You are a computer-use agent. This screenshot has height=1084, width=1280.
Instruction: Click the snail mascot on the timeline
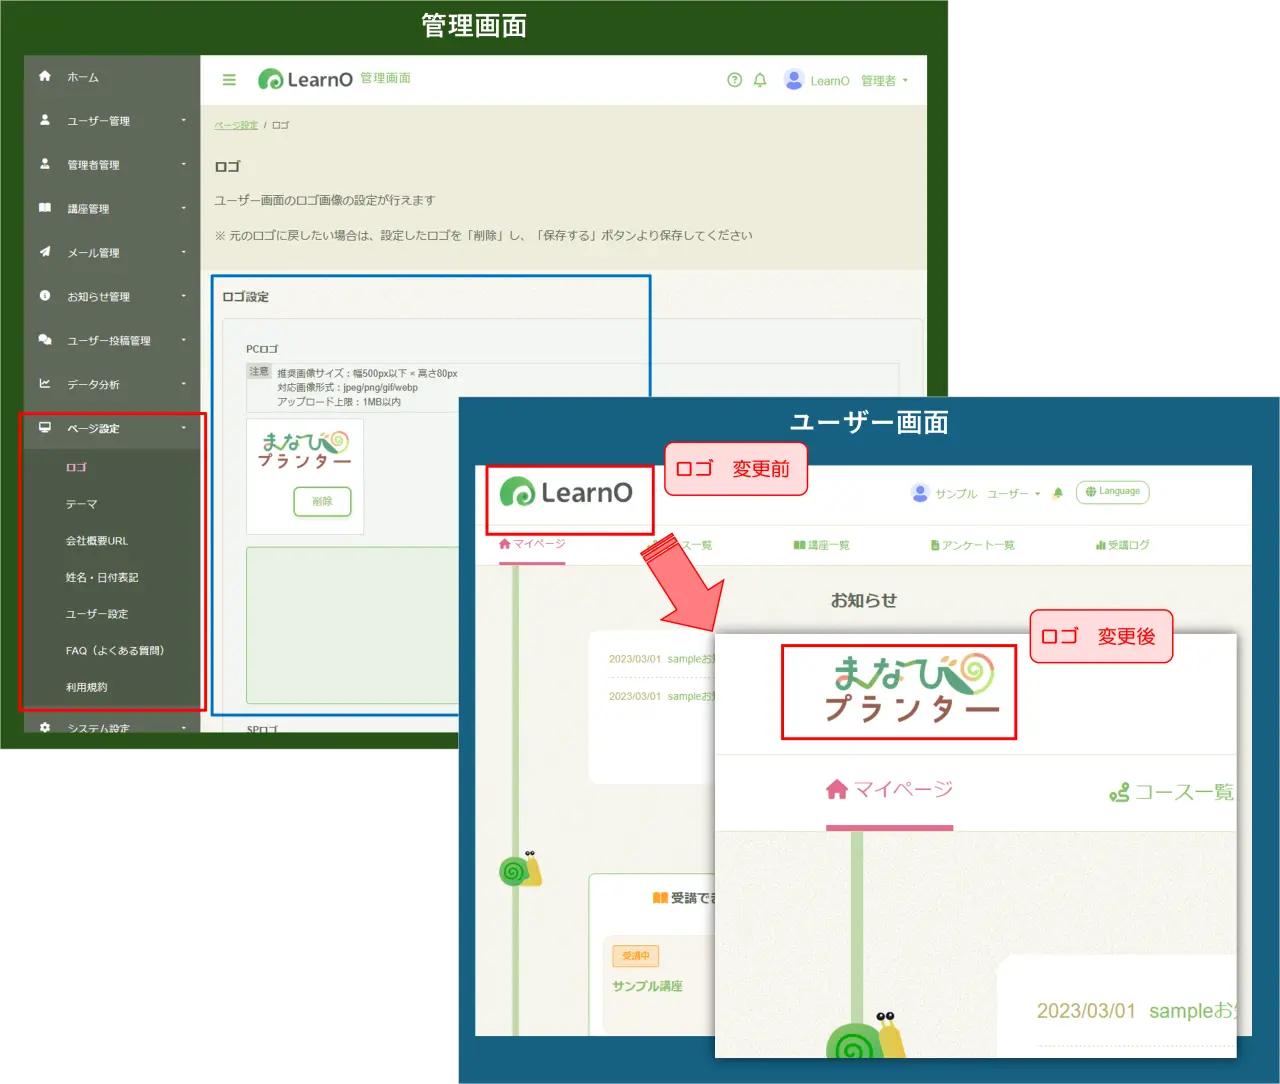click(x=520, y=868)
